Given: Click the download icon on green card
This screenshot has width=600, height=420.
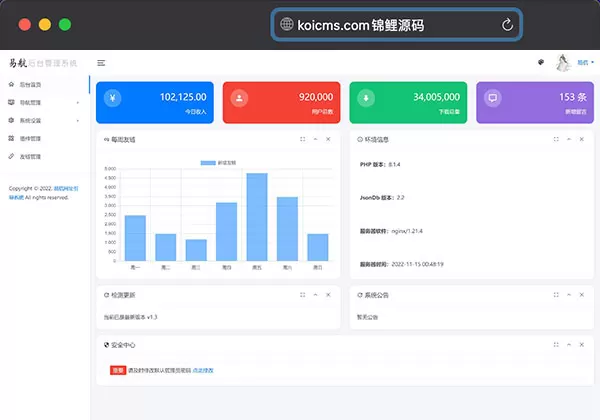Looking at the screenshot, I should point(366,98).
